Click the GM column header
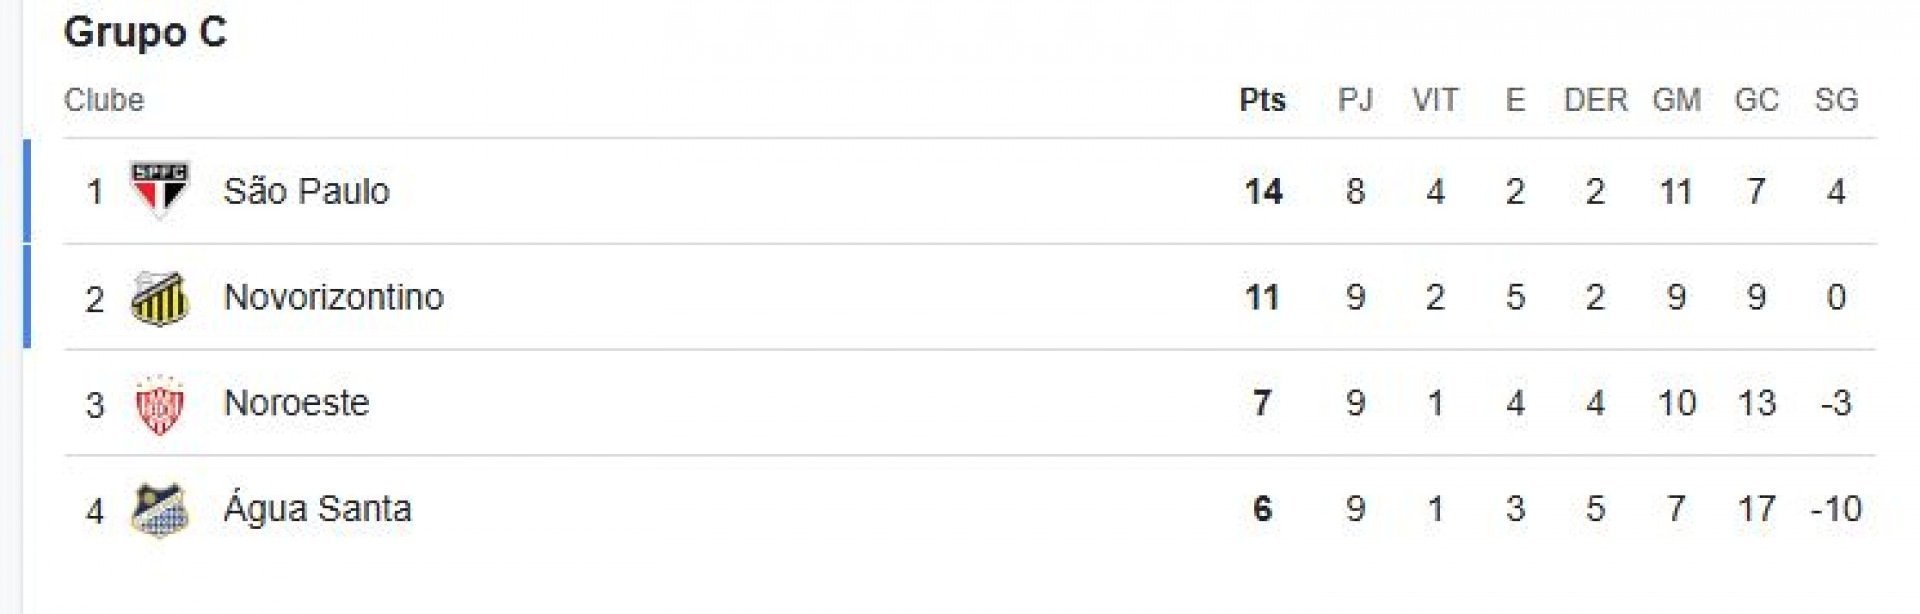This screenshot has height=614, width=1920. [x=1676, y=100]
